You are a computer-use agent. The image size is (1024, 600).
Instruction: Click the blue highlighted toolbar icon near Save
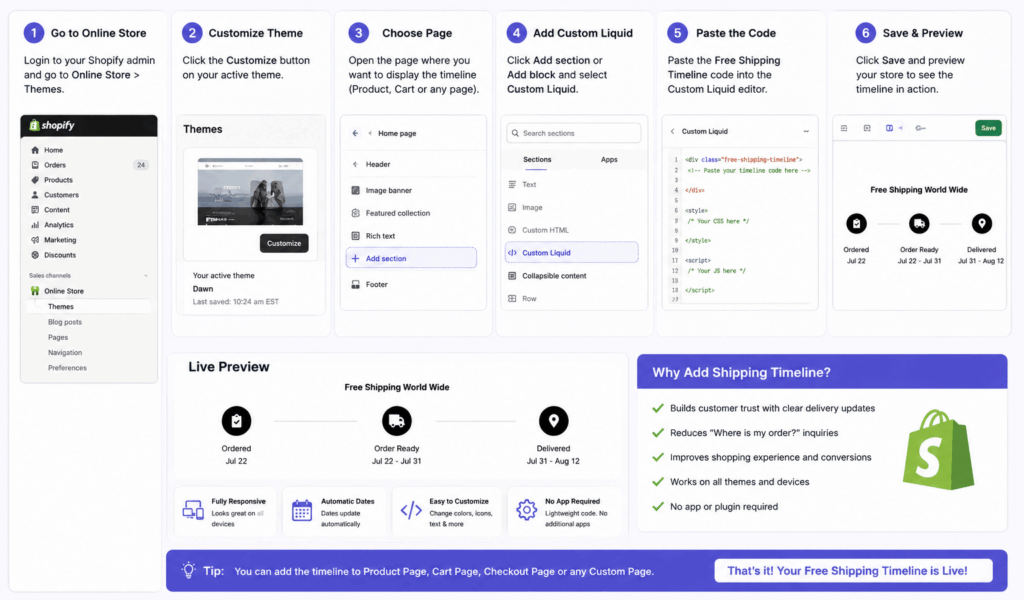pyautogui.click(x=889, y=128)
